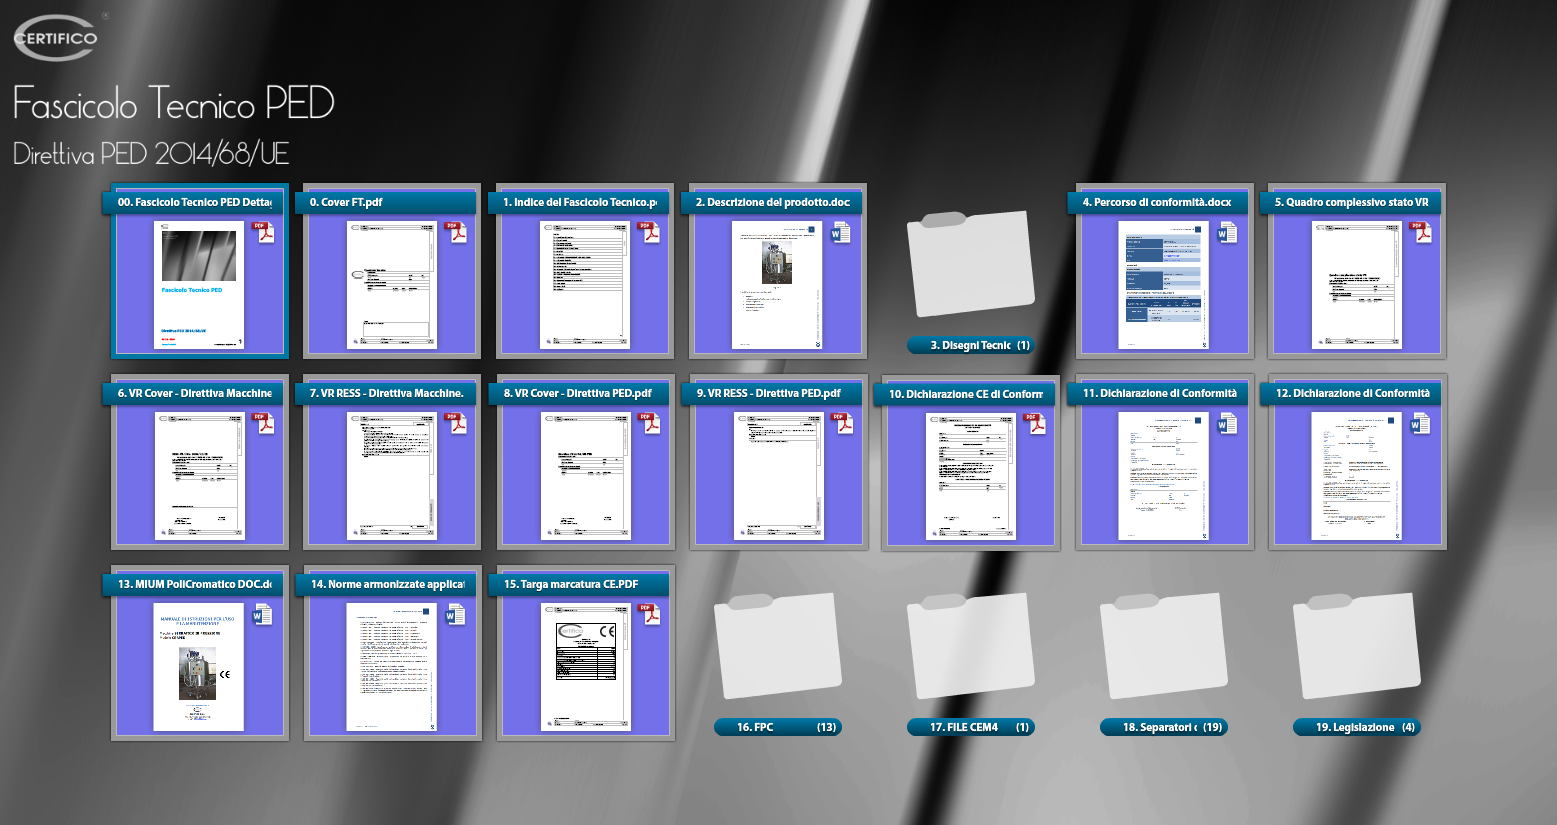The image size is (1557, 825).
Task: Select 5. Quadro complessivo stato VR title
Action: click(x=1355, y=202)
